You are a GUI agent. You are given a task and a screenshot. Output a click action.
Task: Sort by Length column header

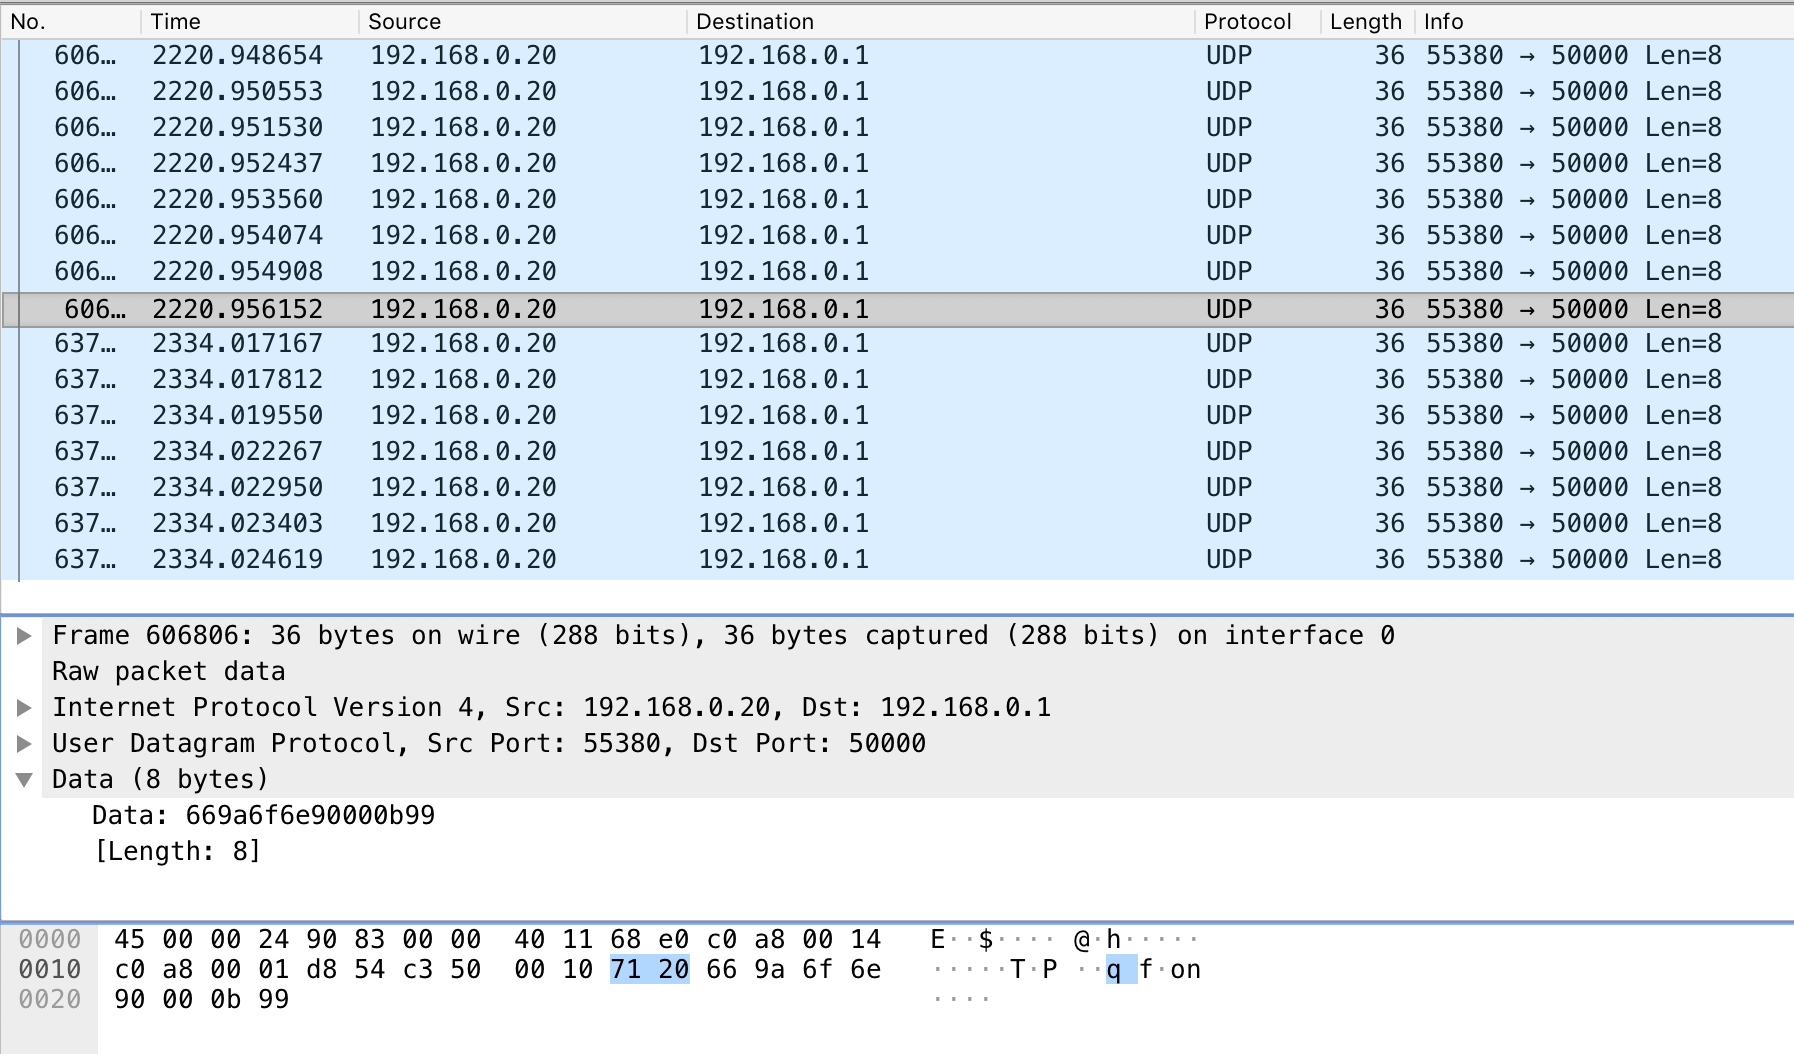(x=1366, y=21)
